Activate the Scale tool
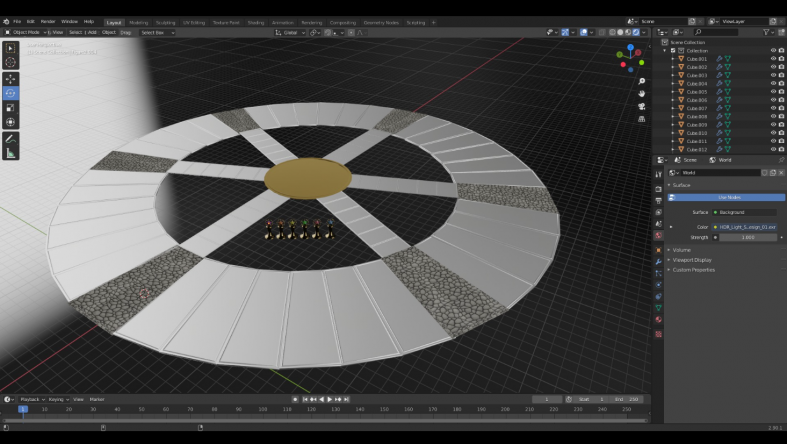 (11, 107)
